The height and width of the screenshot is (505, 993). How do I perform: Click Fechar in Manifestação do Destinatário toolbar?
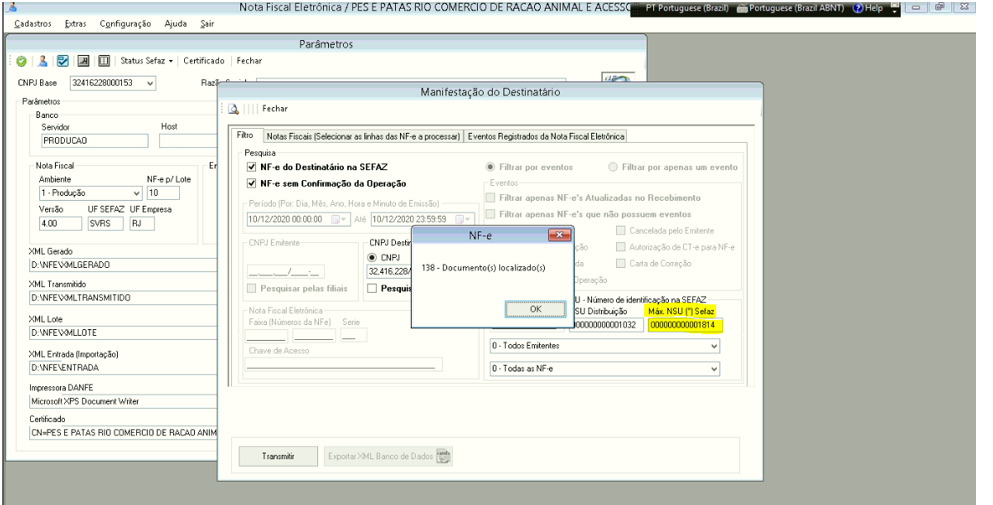point(275,109)
